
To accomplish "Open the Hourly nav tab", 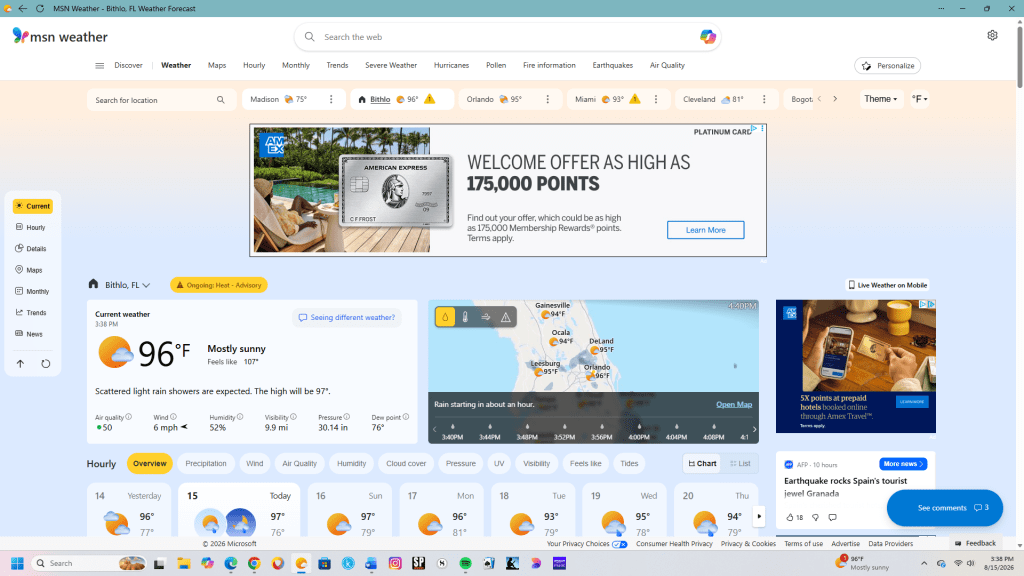I will click(254, 65).
